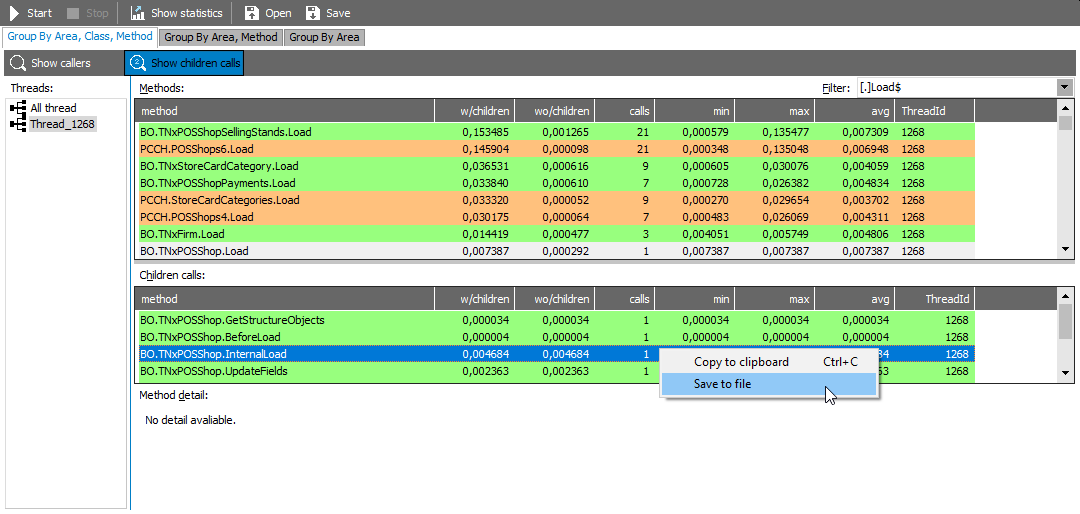Select Thread_1268 in the threads list
This screenshot has height=514, width=1080.
(62, 124)
